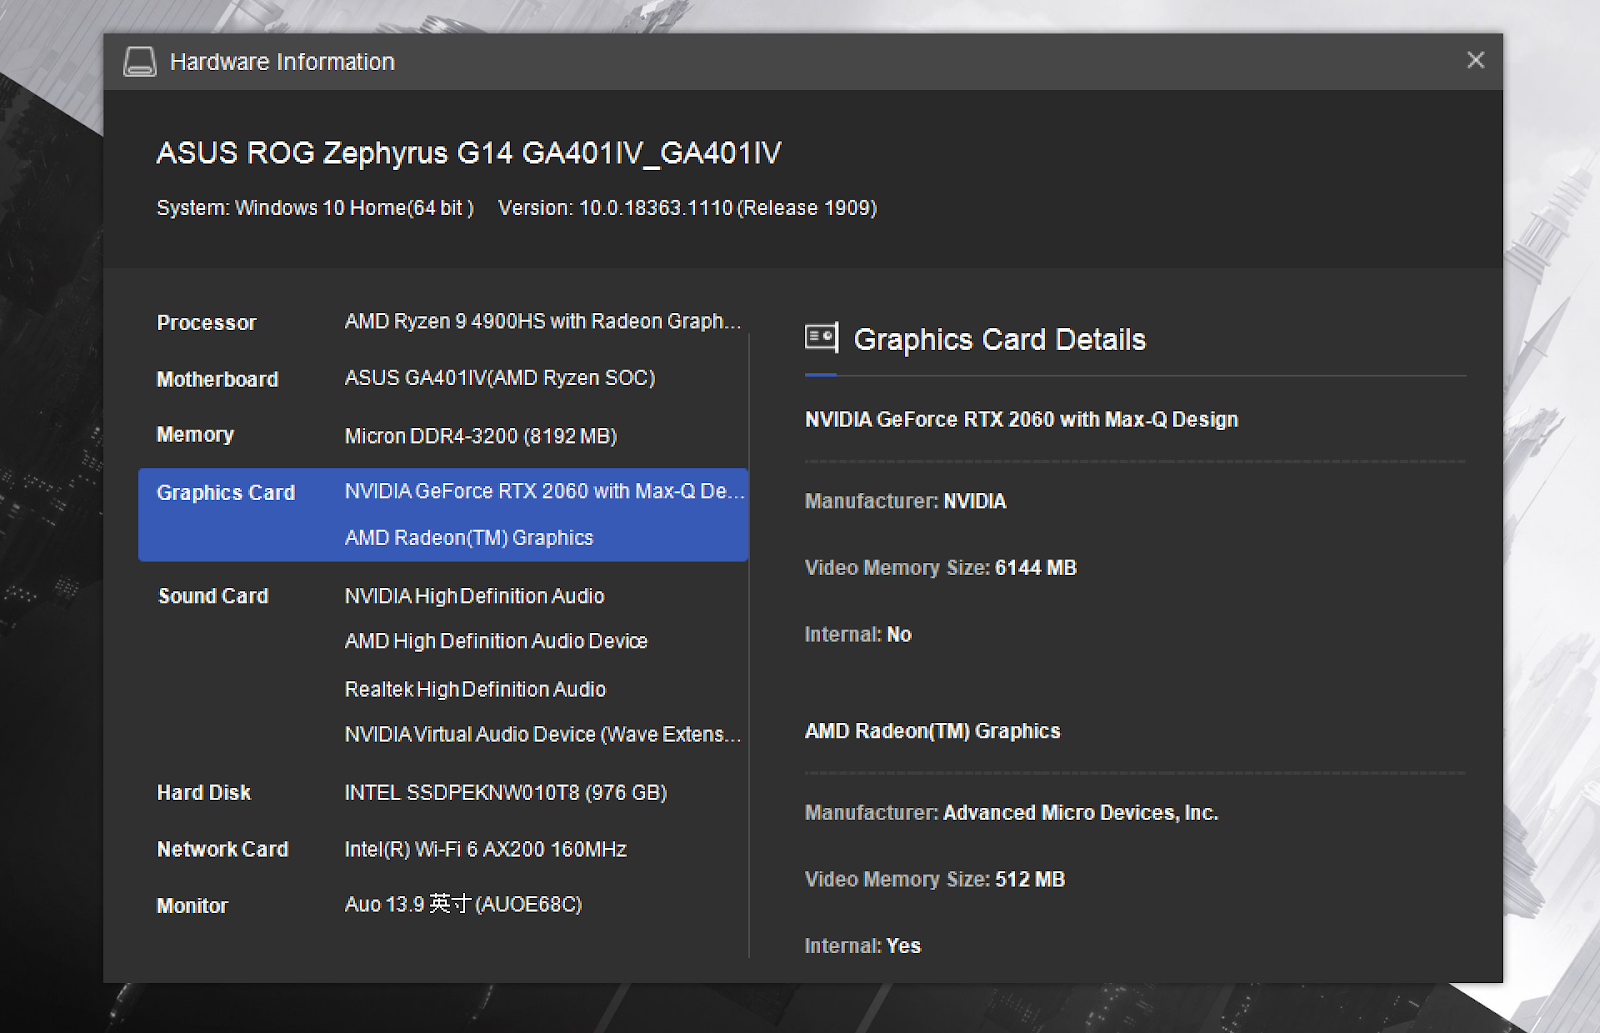The width and height of the screenshot is (1600, 1033).
Task: Click the ASUS ROG Zephyrus G14 model title
Action: point(469,153)
